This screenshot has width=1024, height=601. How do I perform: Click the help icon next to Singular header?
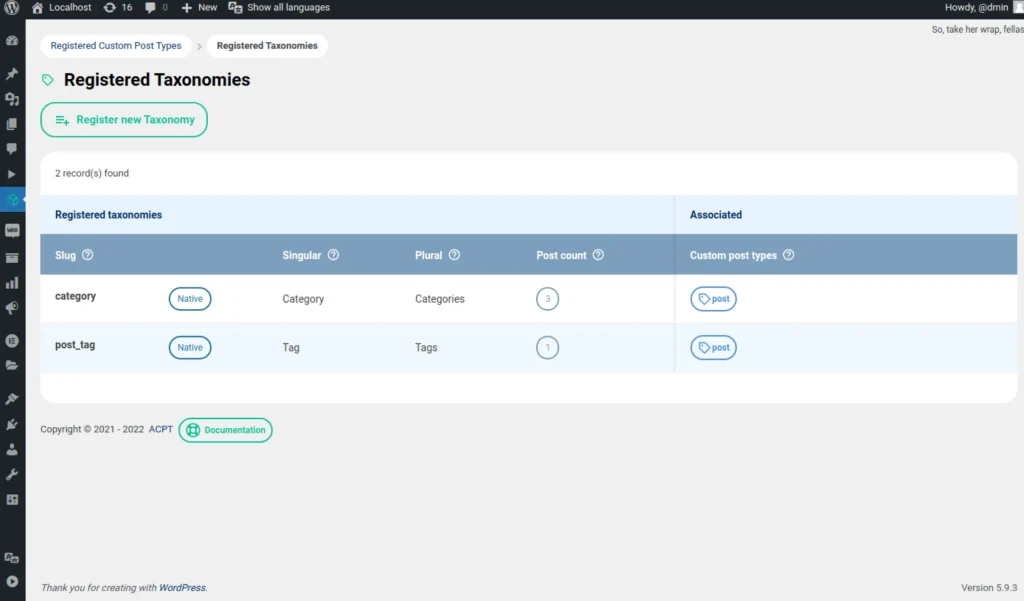334,255
